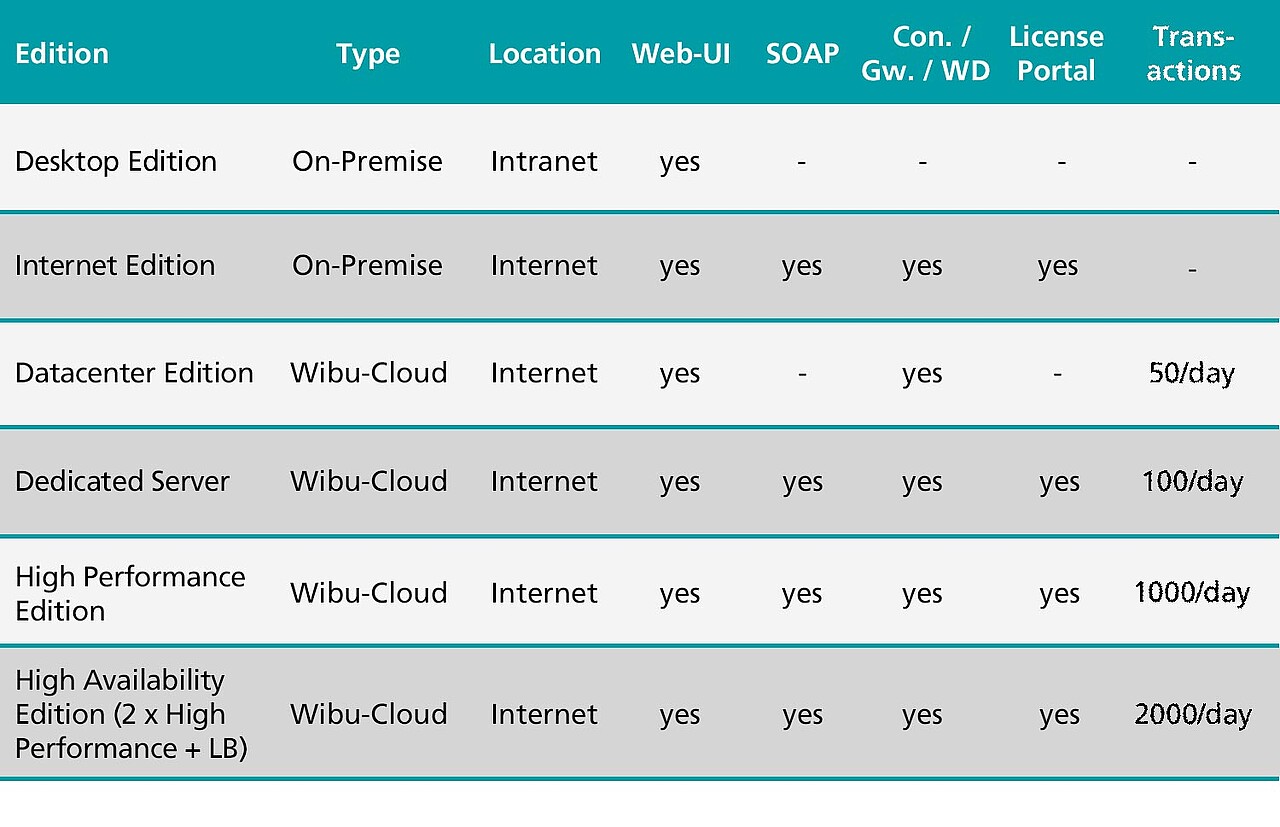Click the Edition column header
The height and width of the screenshot is (827, 1280).
click(62, 53)
